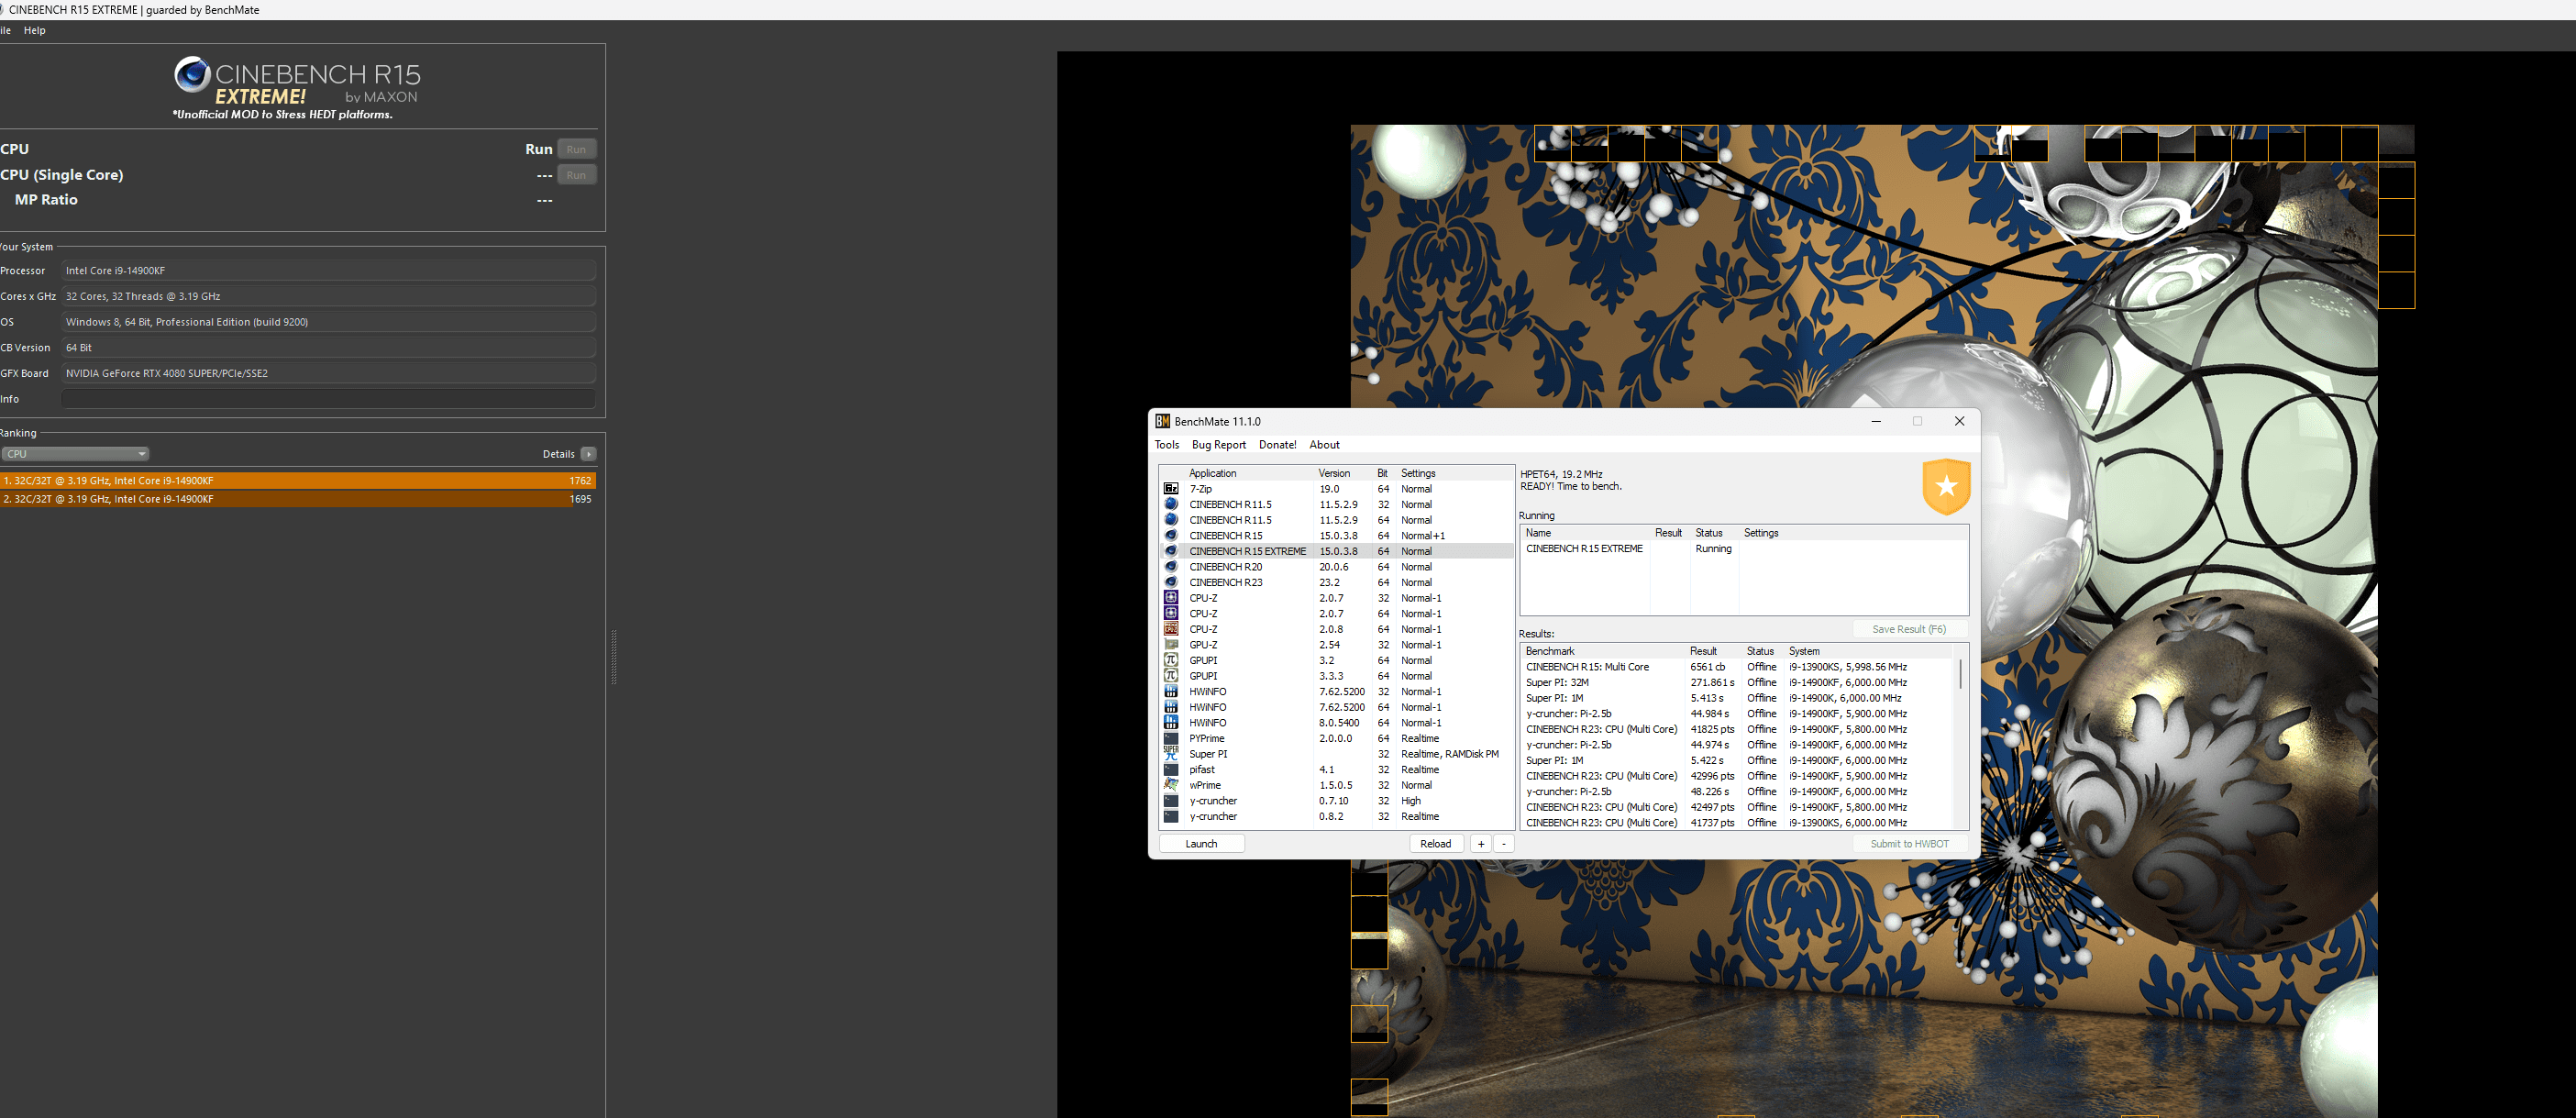2576x1118 pixels.
Task: Select result 'CINEBENCH R15: Multi Core' 6561 cb
Action: pos(1737,667)
